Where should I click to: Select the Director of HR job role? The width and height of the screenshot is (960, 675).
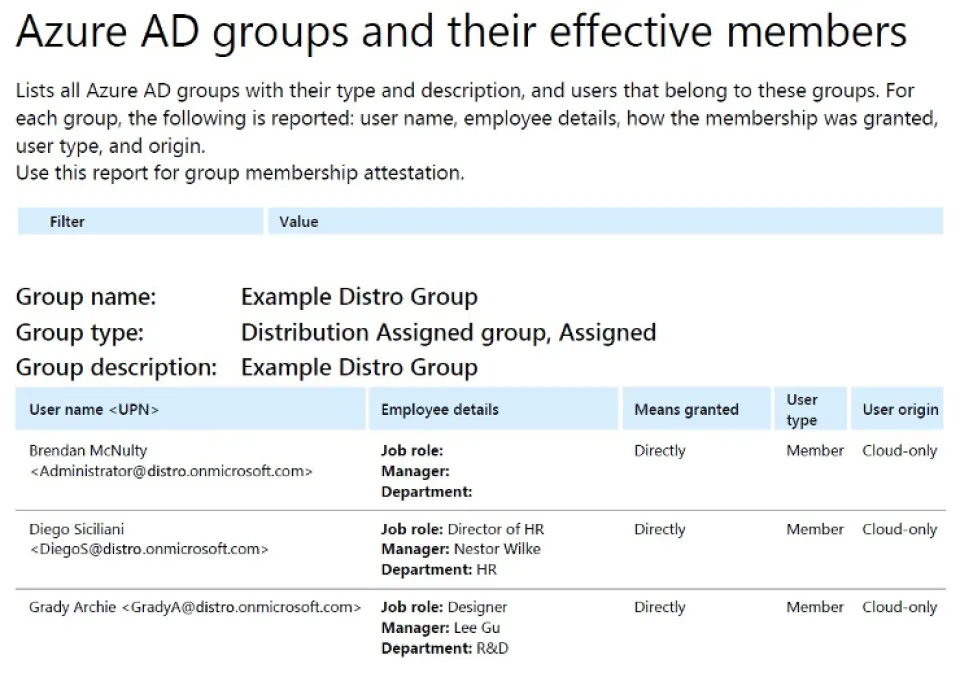click(495, 529)
